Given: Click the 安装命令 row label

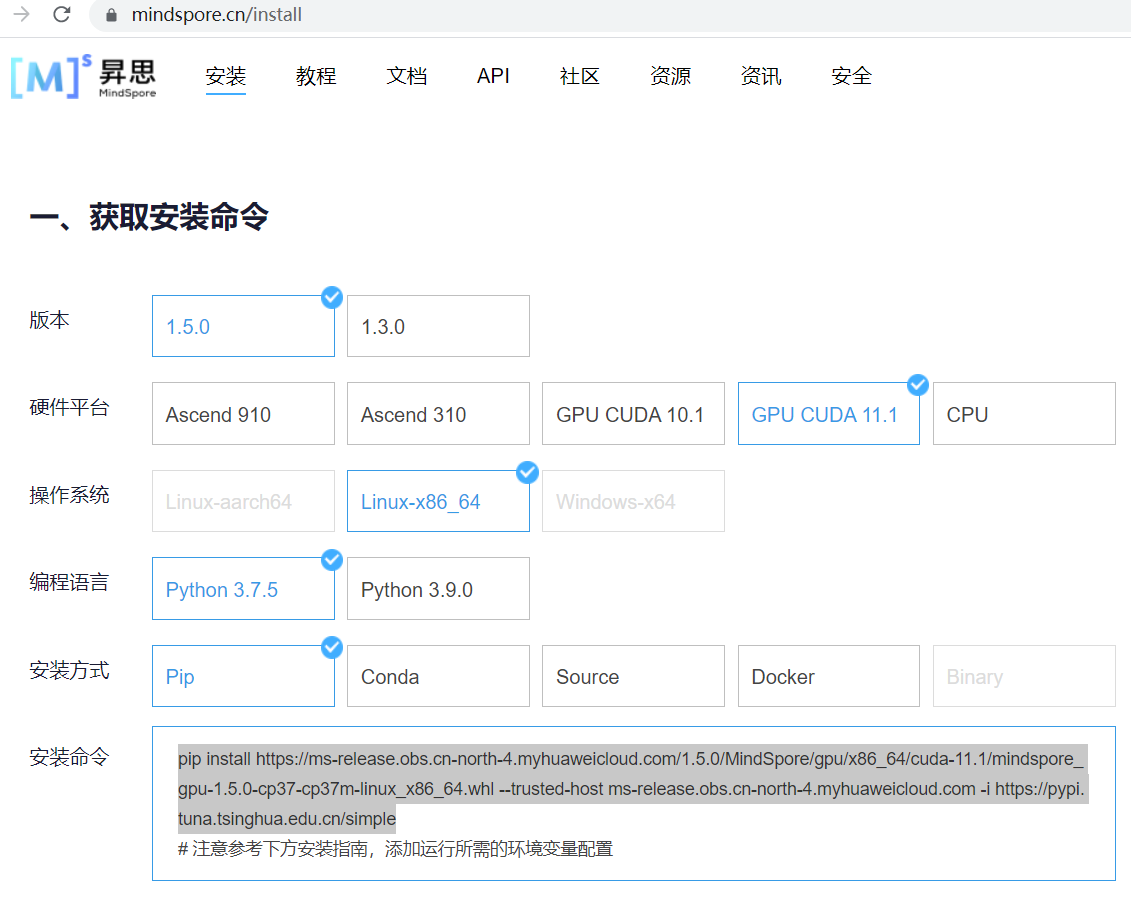Looking at the screenshot, I should pos(69,757).
